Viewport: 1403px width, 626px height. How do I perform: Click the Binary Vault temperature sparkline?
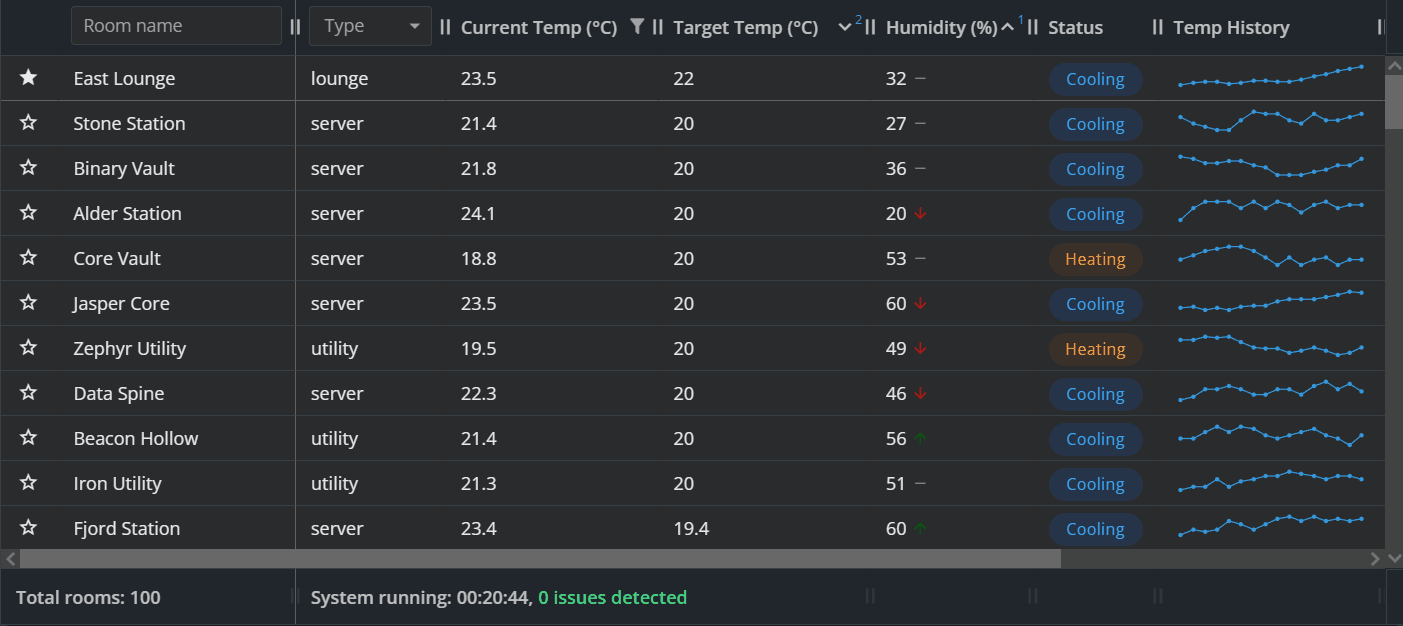[1270, 166]
